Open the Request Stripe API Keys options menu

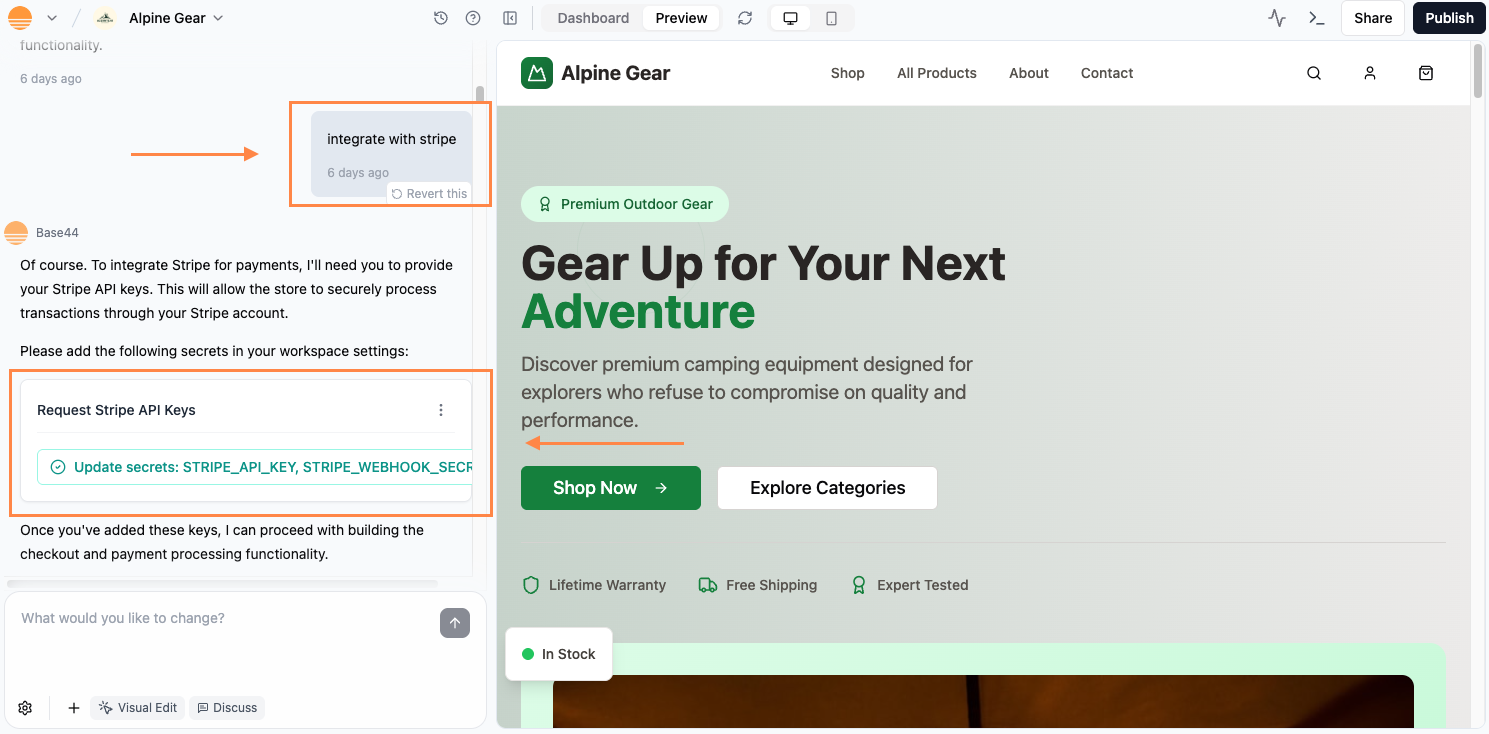(441, 410)
